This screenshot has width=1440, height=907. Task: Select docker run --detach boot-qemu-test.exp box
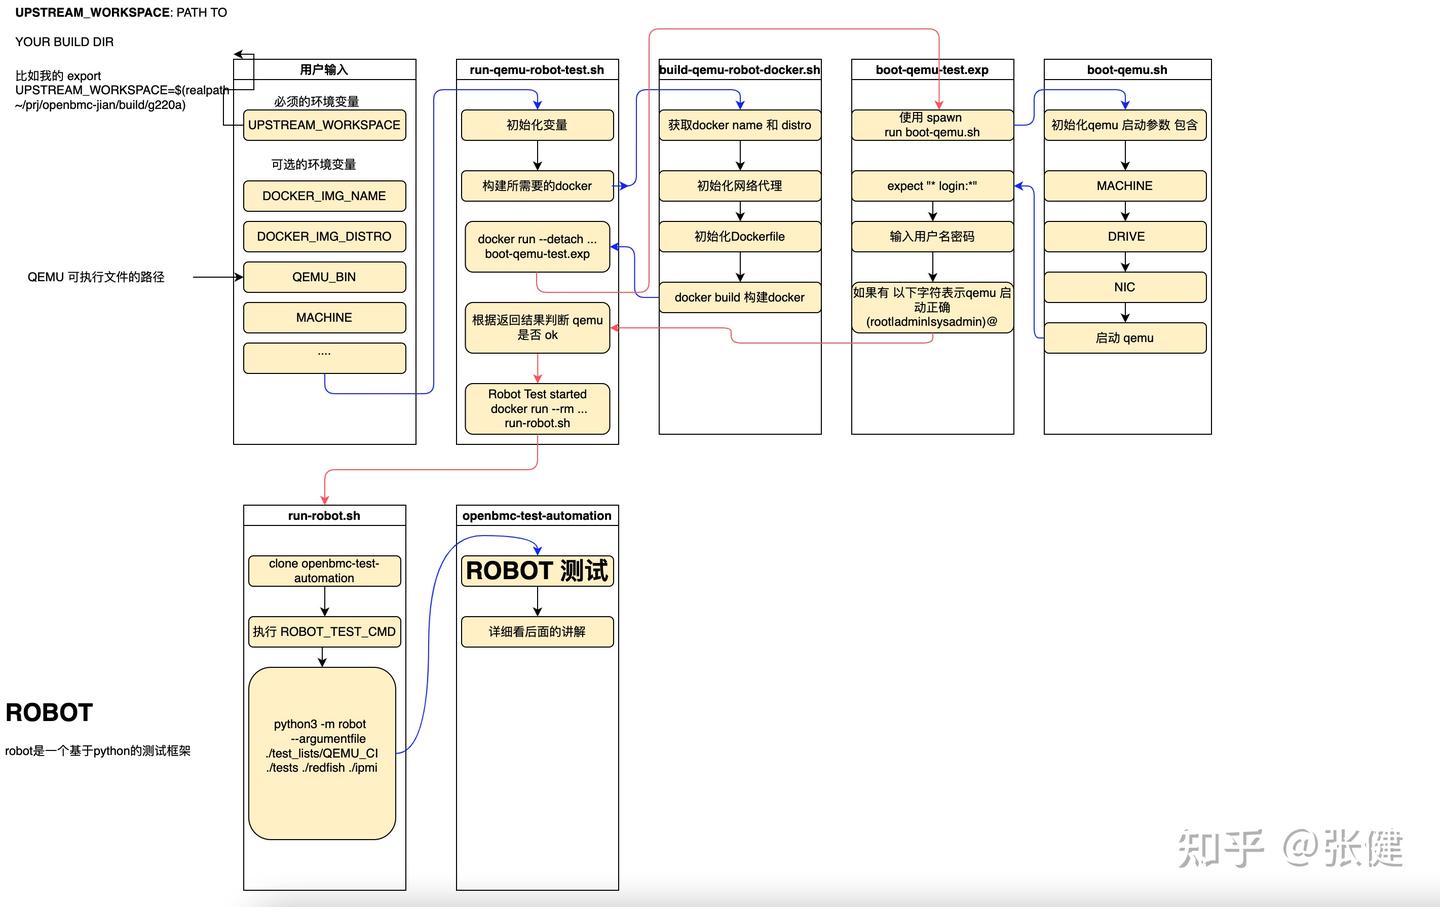537,247
